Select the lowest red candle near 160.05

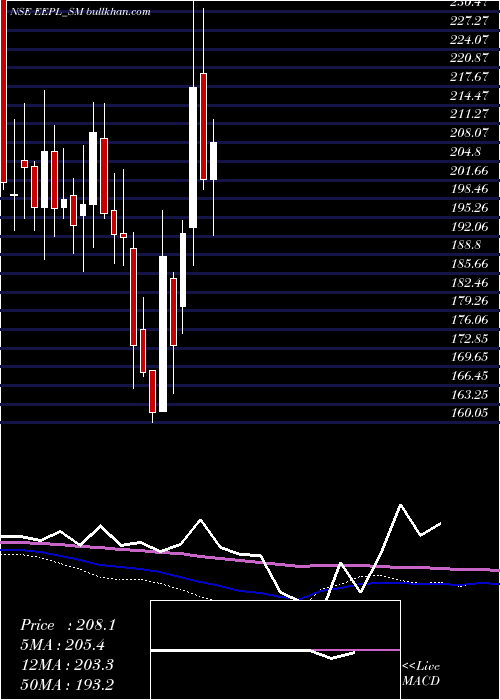pos(153,391)
